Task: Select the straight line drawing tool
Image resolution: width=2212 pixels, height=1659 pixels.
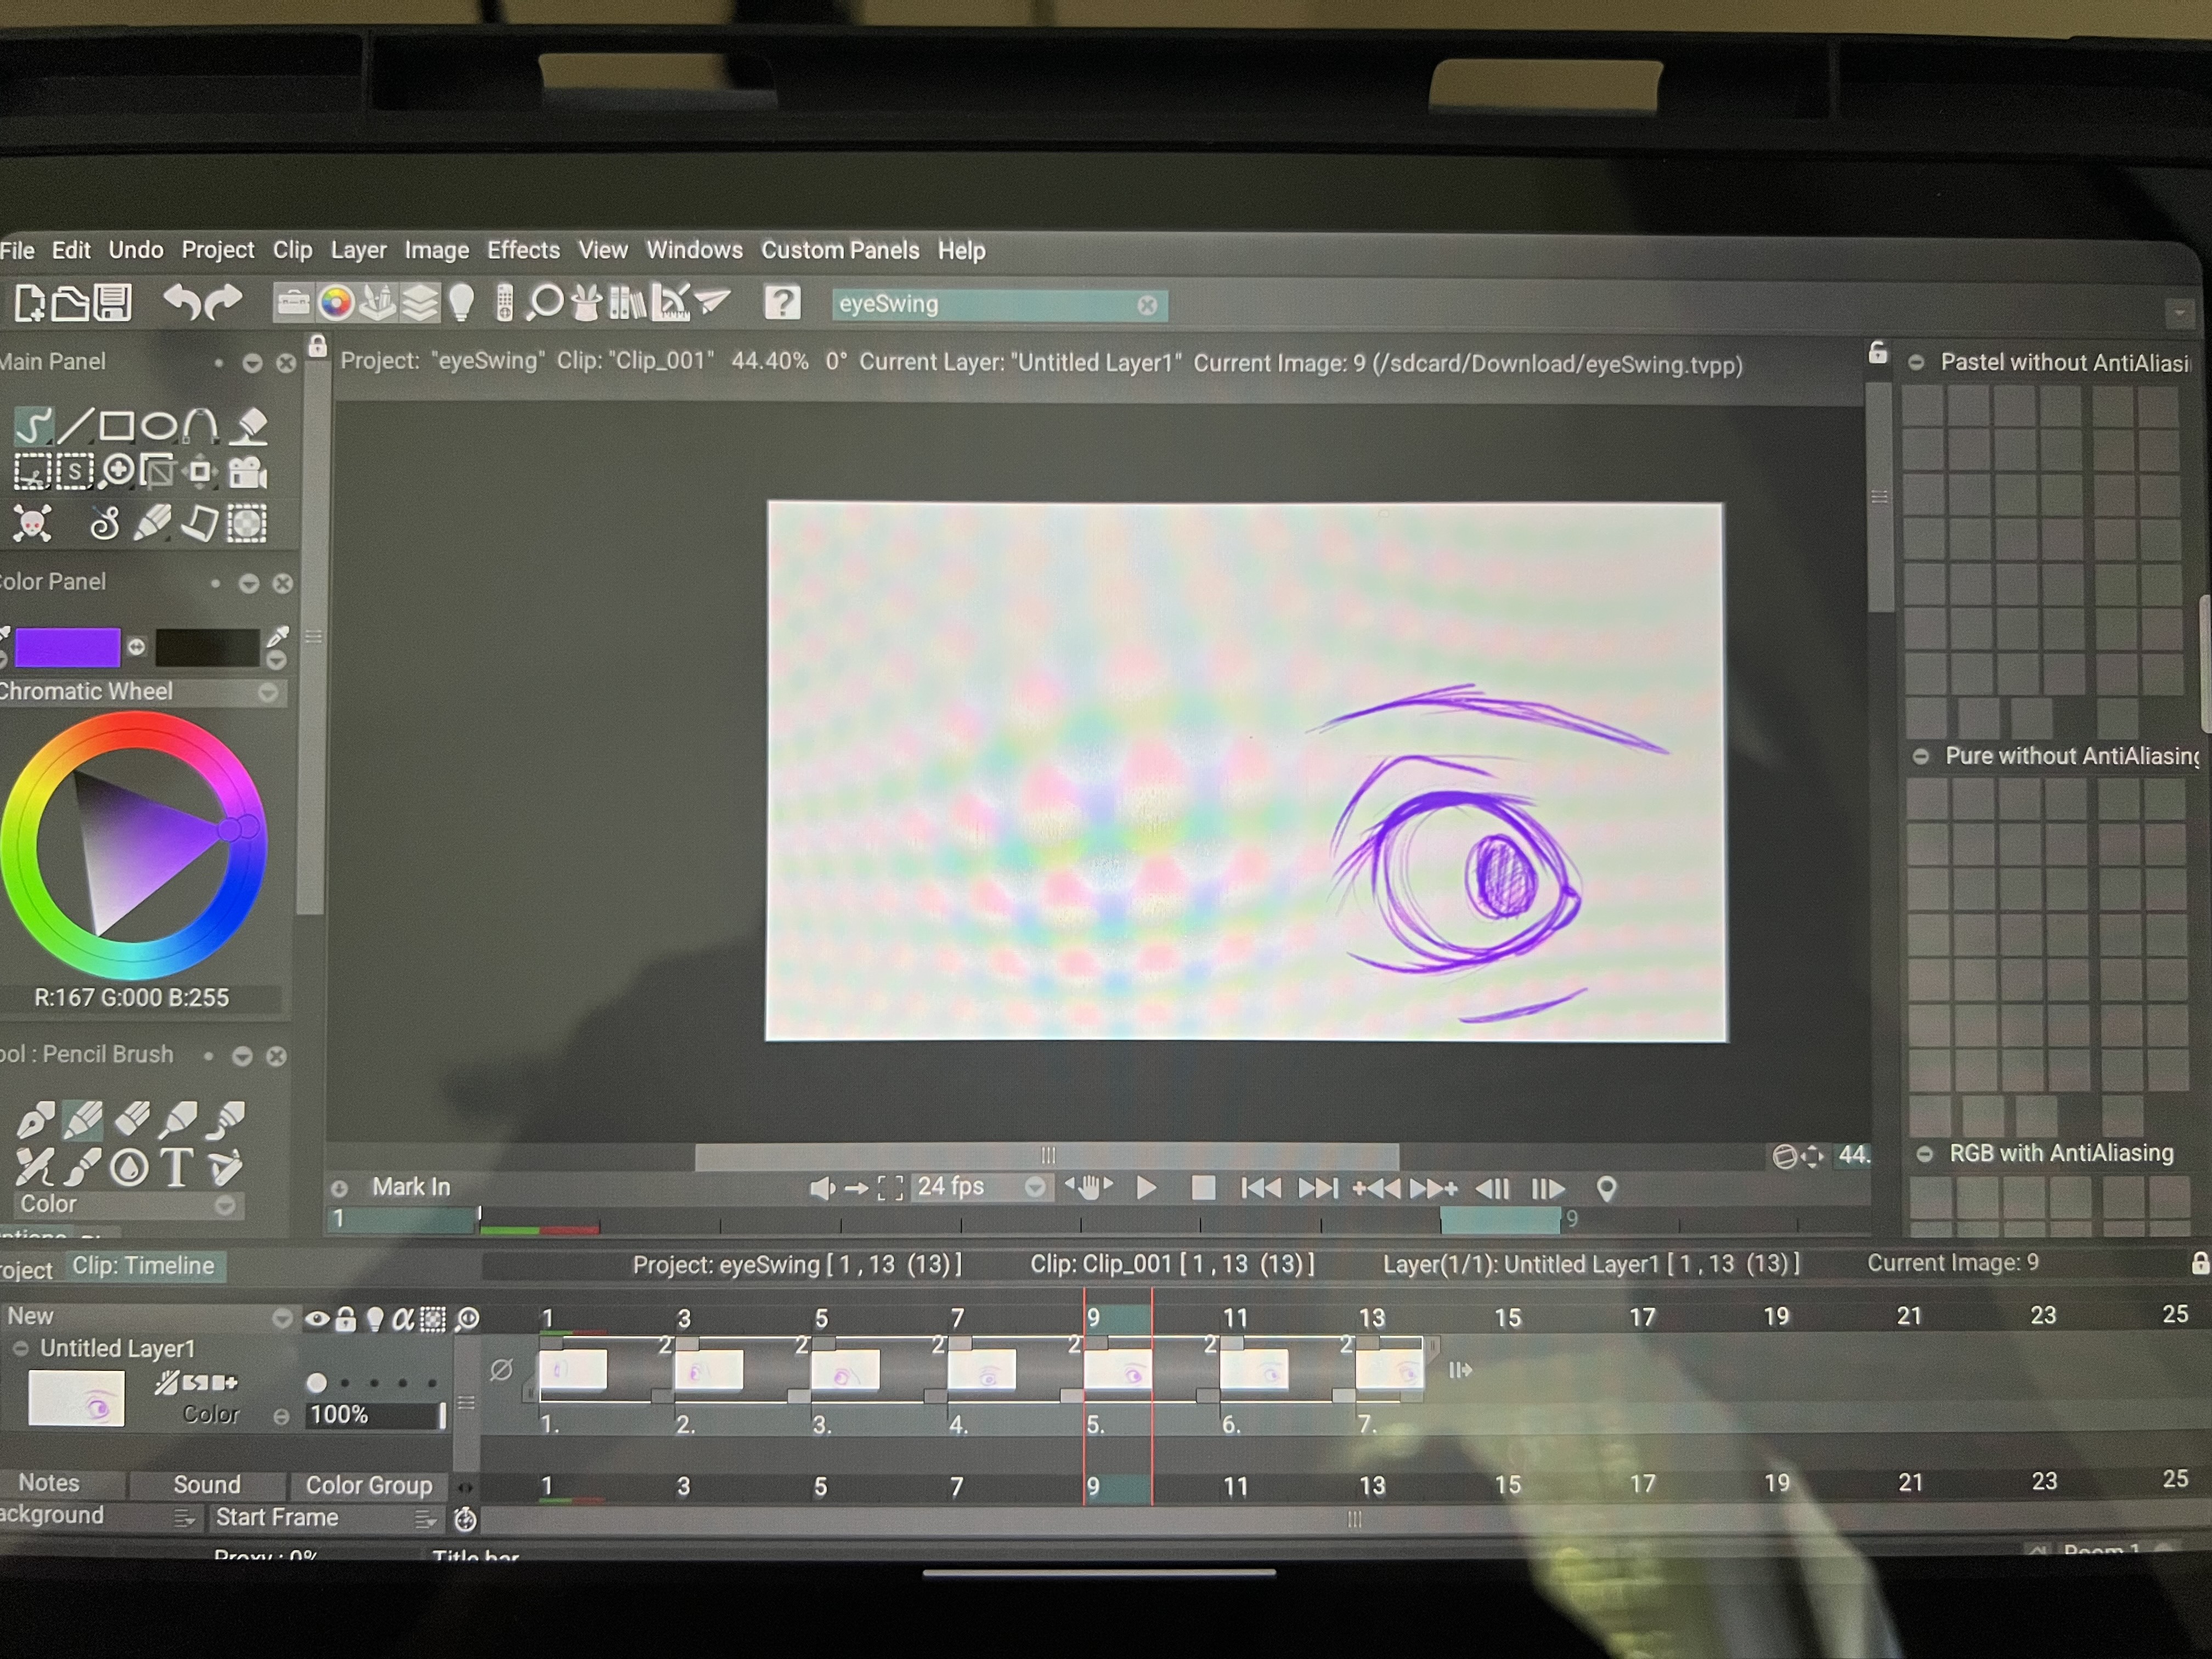Action: point(75,426)
